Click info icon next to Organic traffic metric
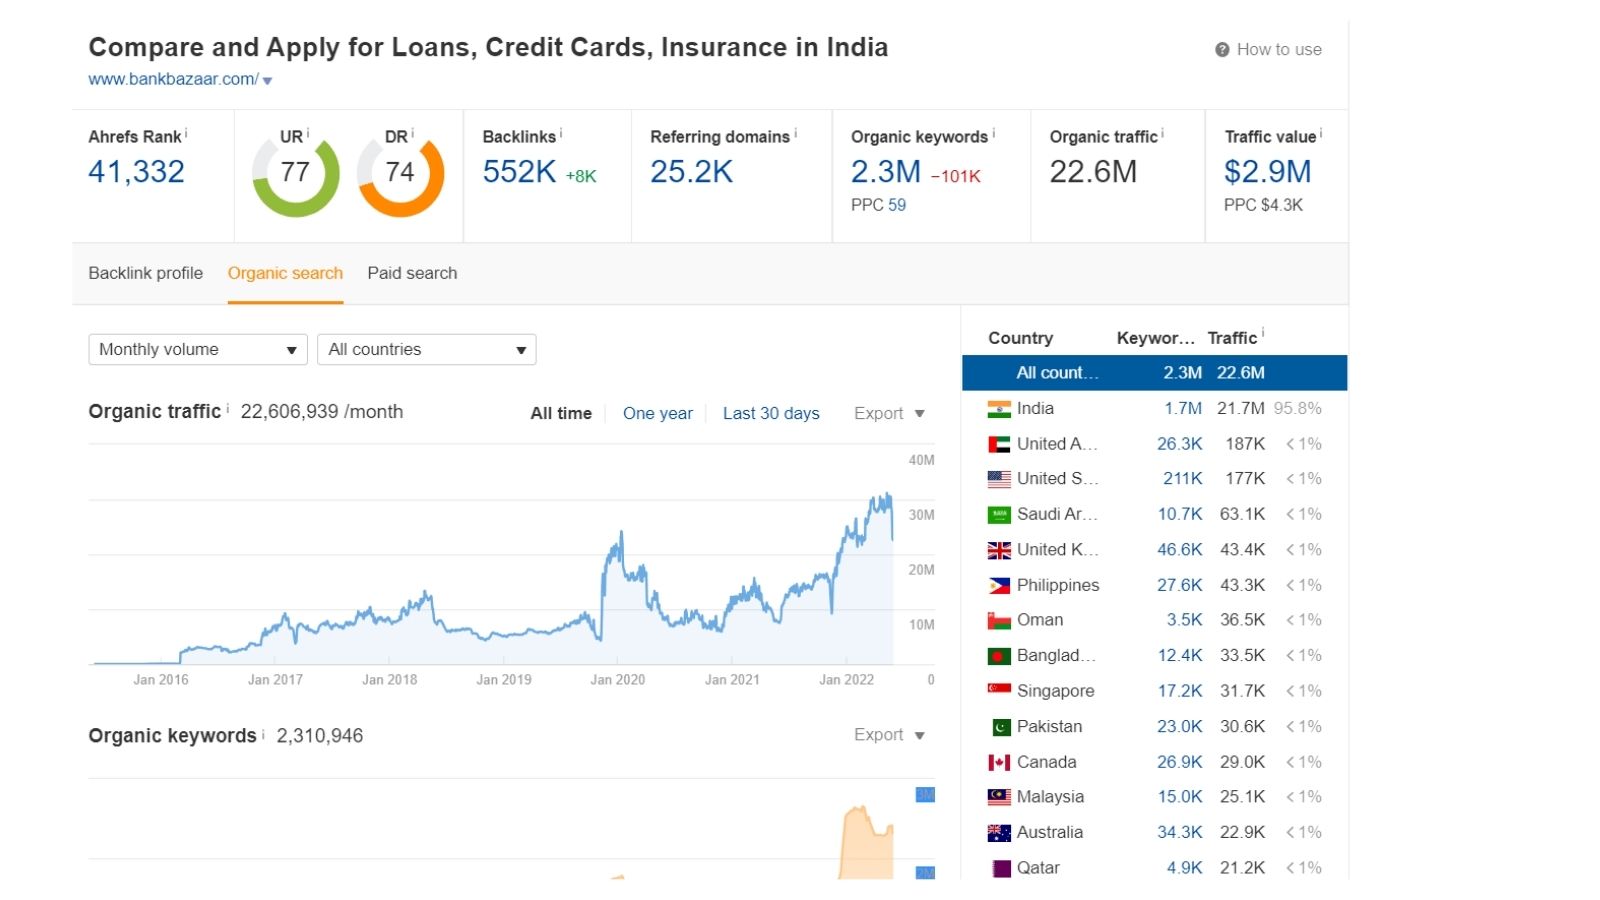Screen dimensions: 1600x900 coord(1162,133)
